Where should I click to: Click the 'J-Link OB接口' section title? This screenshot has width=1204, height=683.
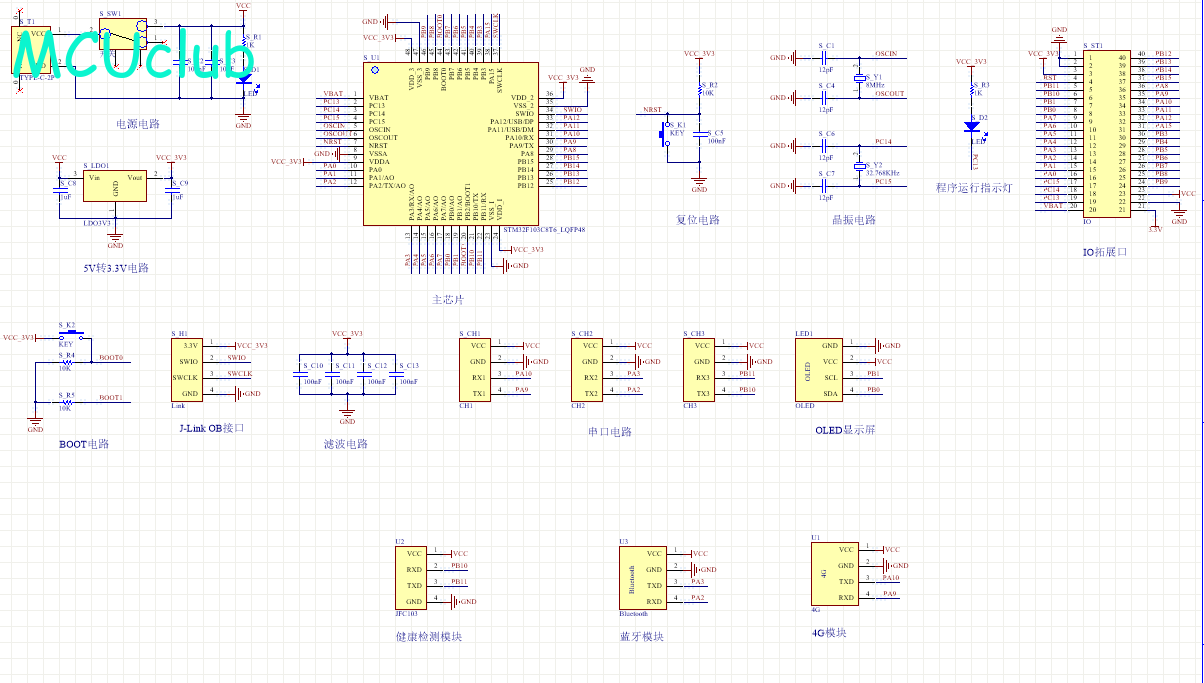click(212, 428)
